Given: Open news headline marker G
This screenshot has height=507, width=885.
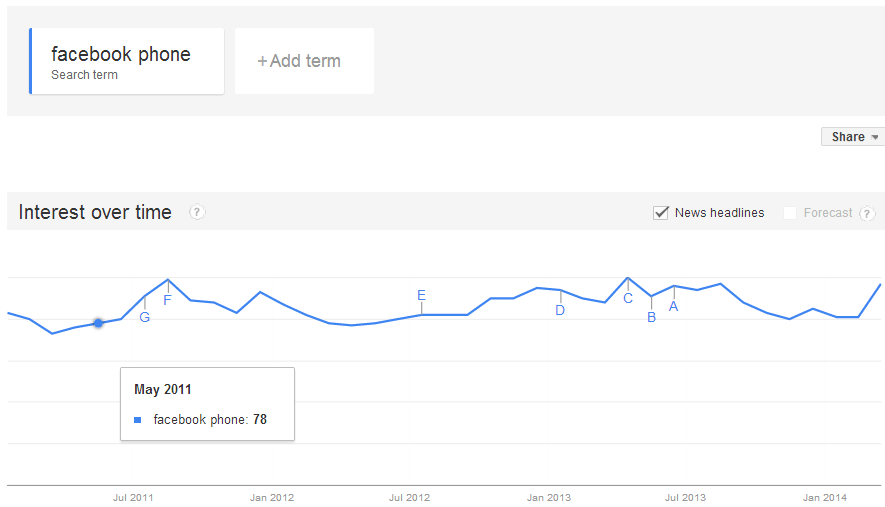Looking at the screenshot, I should [x=144, y=317].
